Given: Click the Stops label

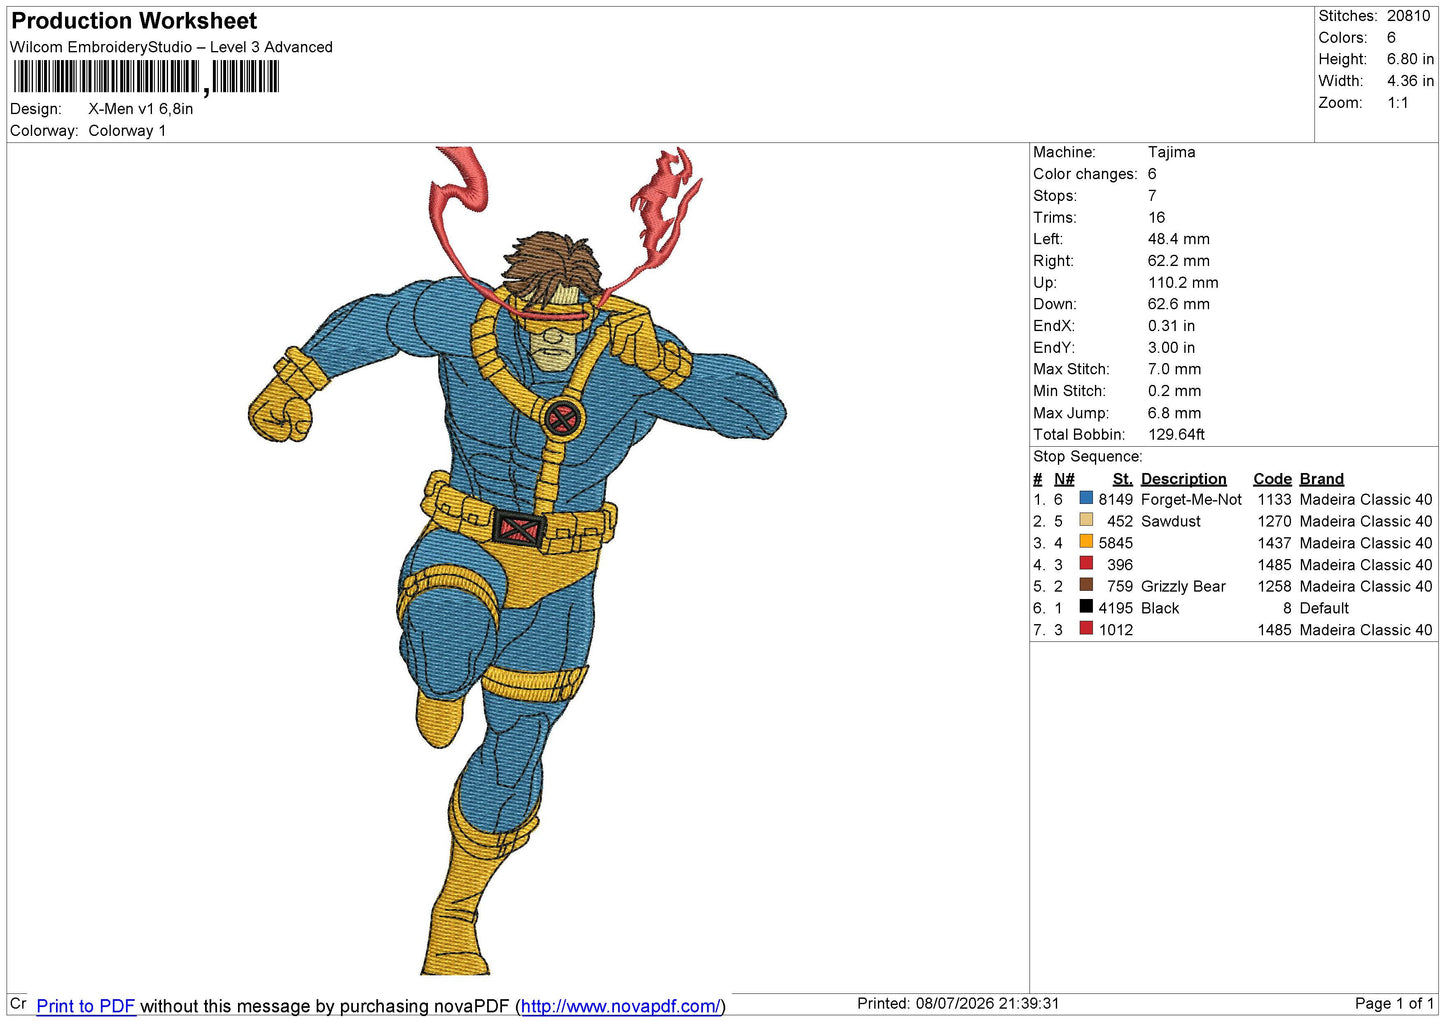Looking at the screenshot, I should [x=1055, y=196].
